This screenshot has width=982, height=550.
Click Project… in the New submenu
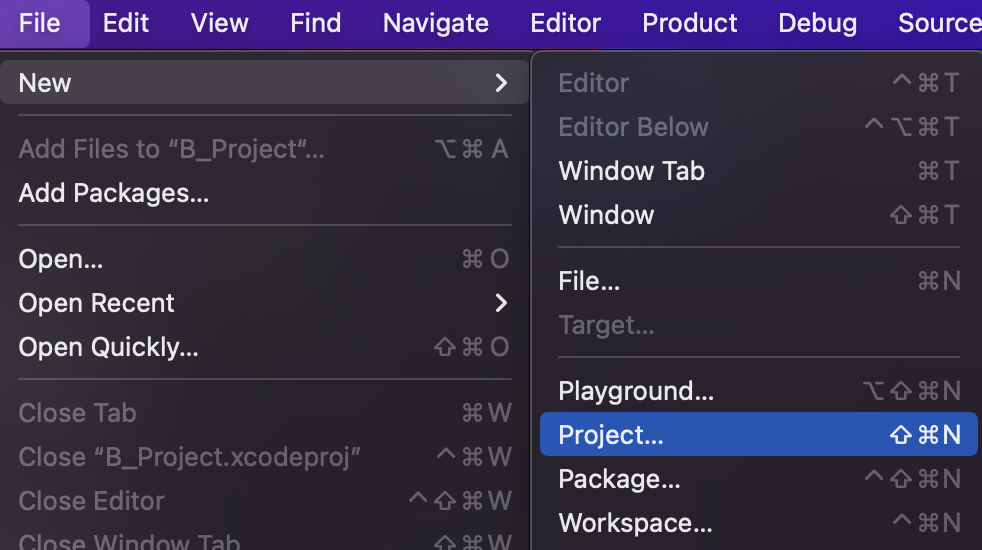[611, 435]
